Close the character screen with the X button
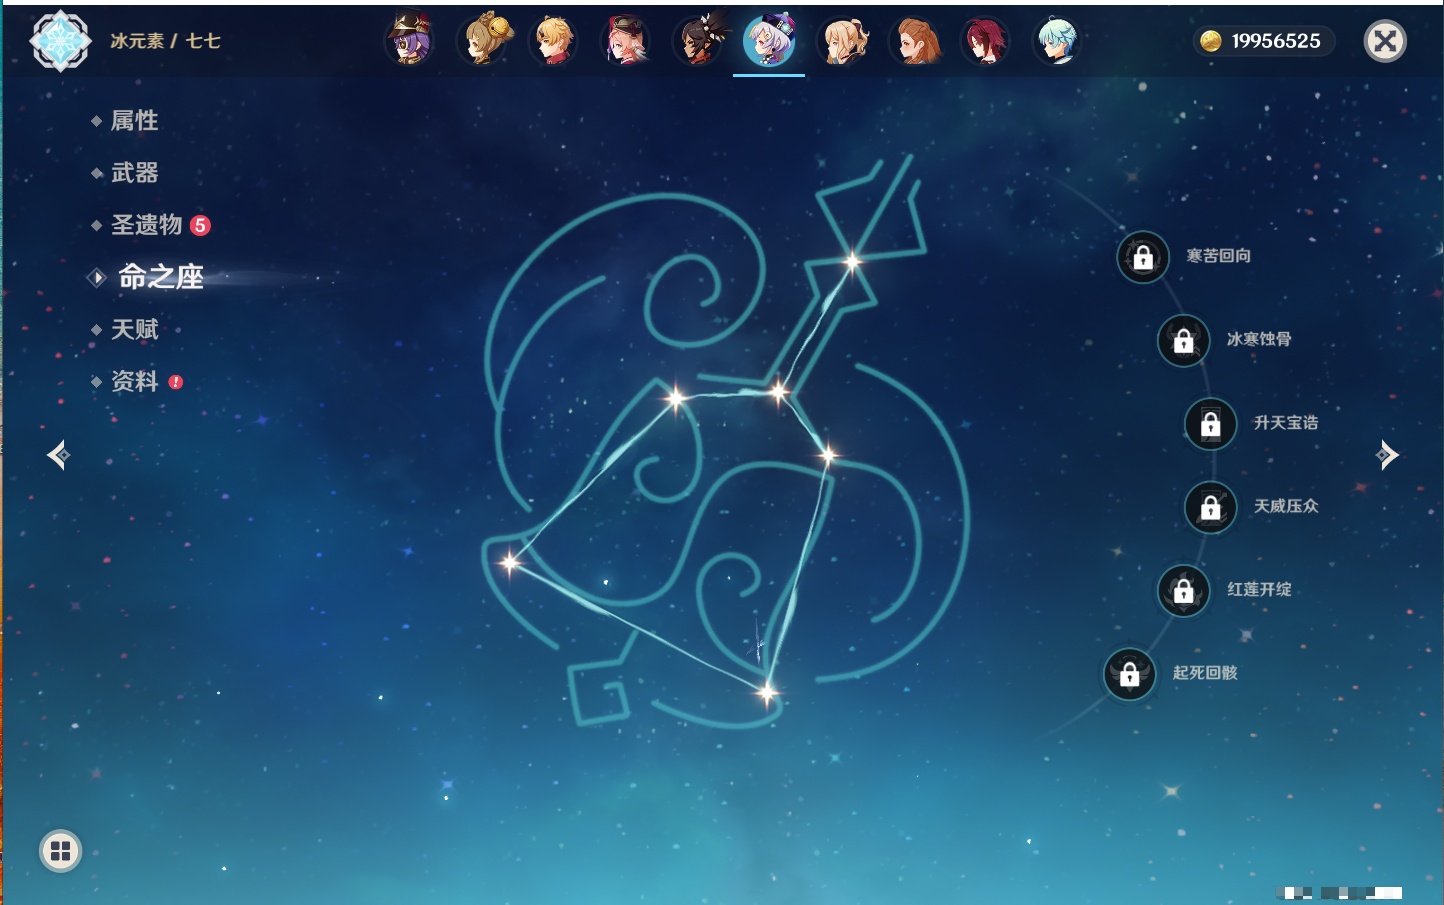The image size is (1444, 905). pos(1385,41)
